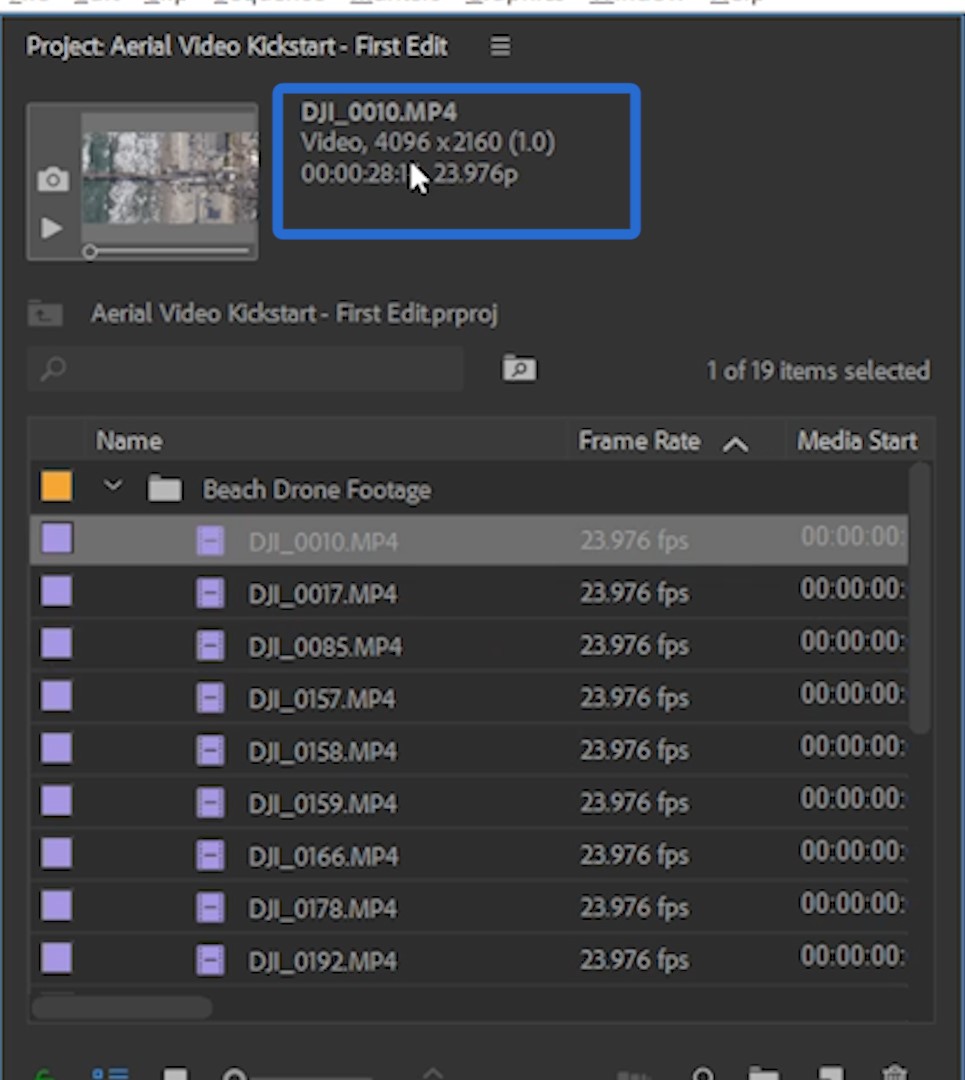This screenshot has height=1080, width=965.
Task: Select the DJI_0017.MP4 file name
Action: [323, 594]
